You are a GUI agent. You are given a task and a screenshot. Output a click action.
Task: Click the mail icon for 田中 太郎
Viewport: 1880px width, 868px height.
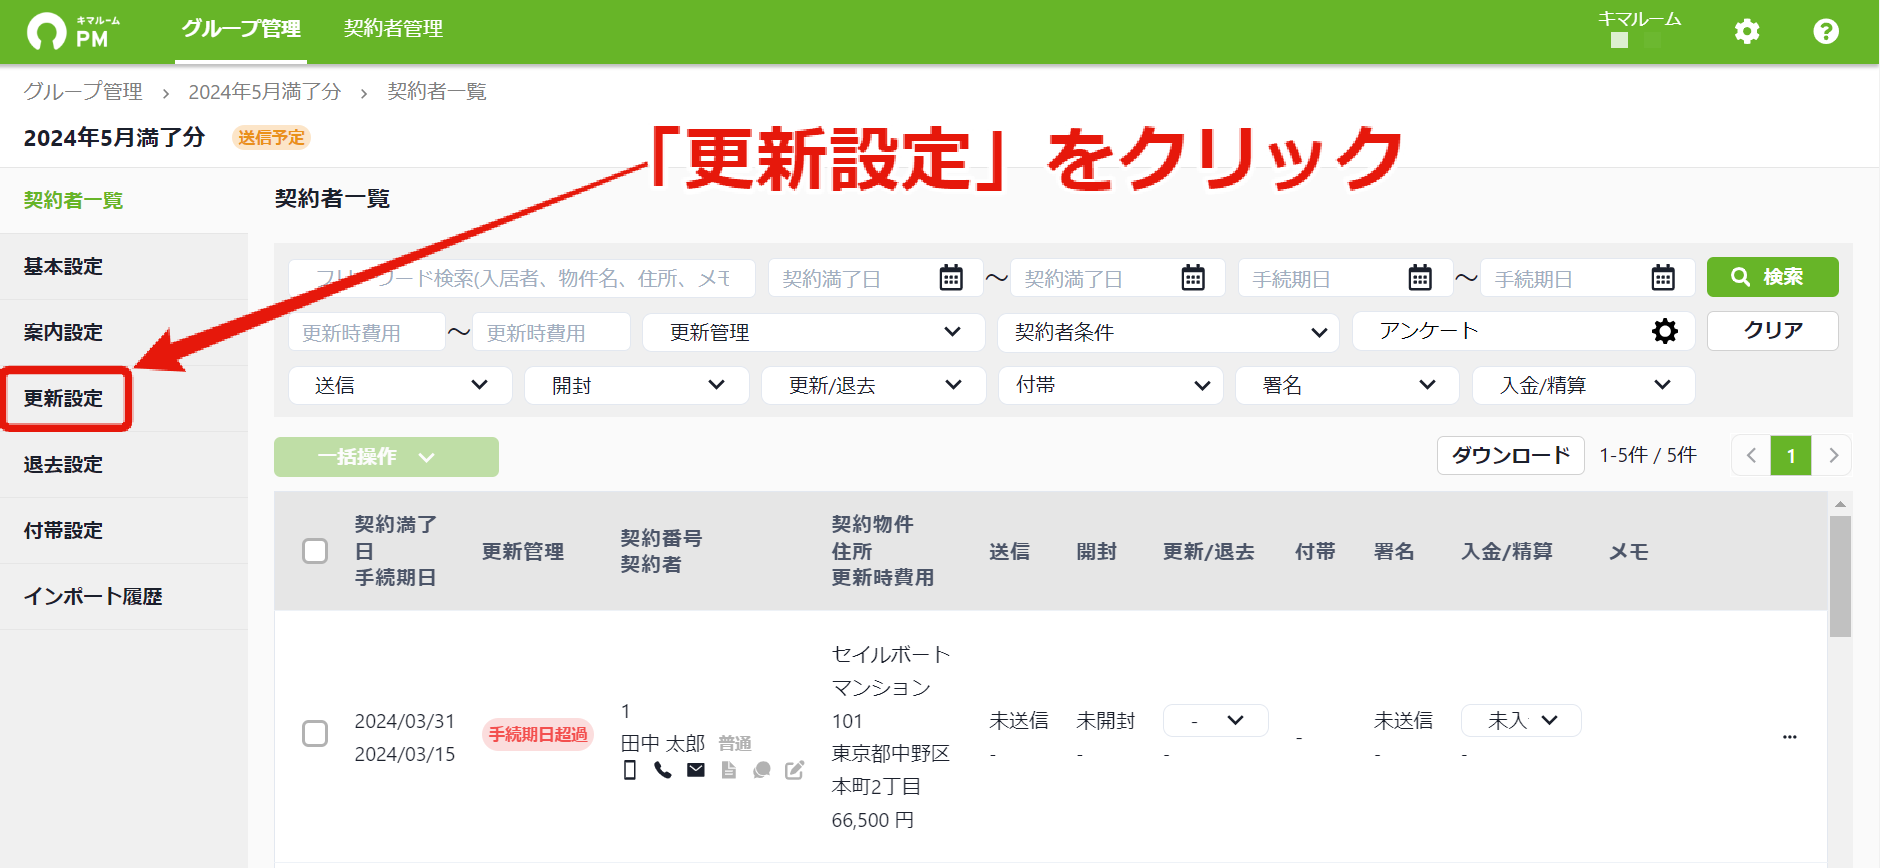[x=696, y=769]
